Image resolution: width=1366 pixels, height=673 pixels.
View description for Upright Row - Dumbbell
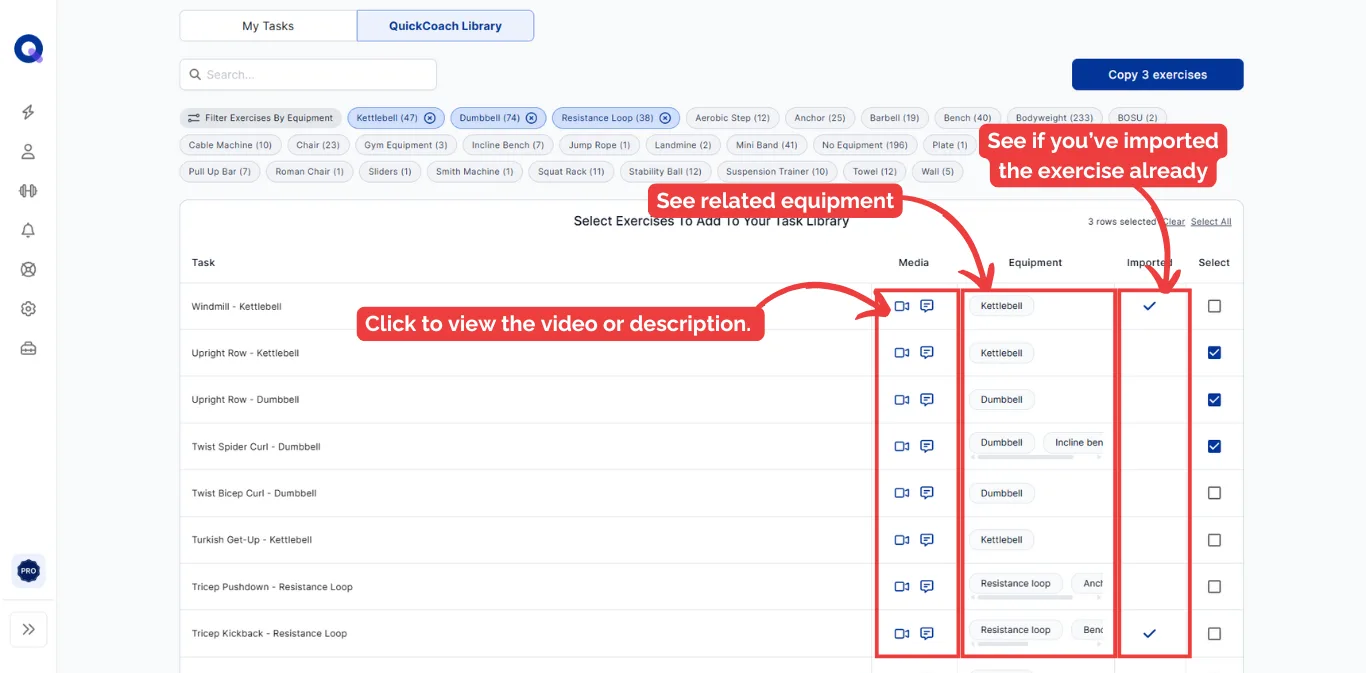click(927, 399)
